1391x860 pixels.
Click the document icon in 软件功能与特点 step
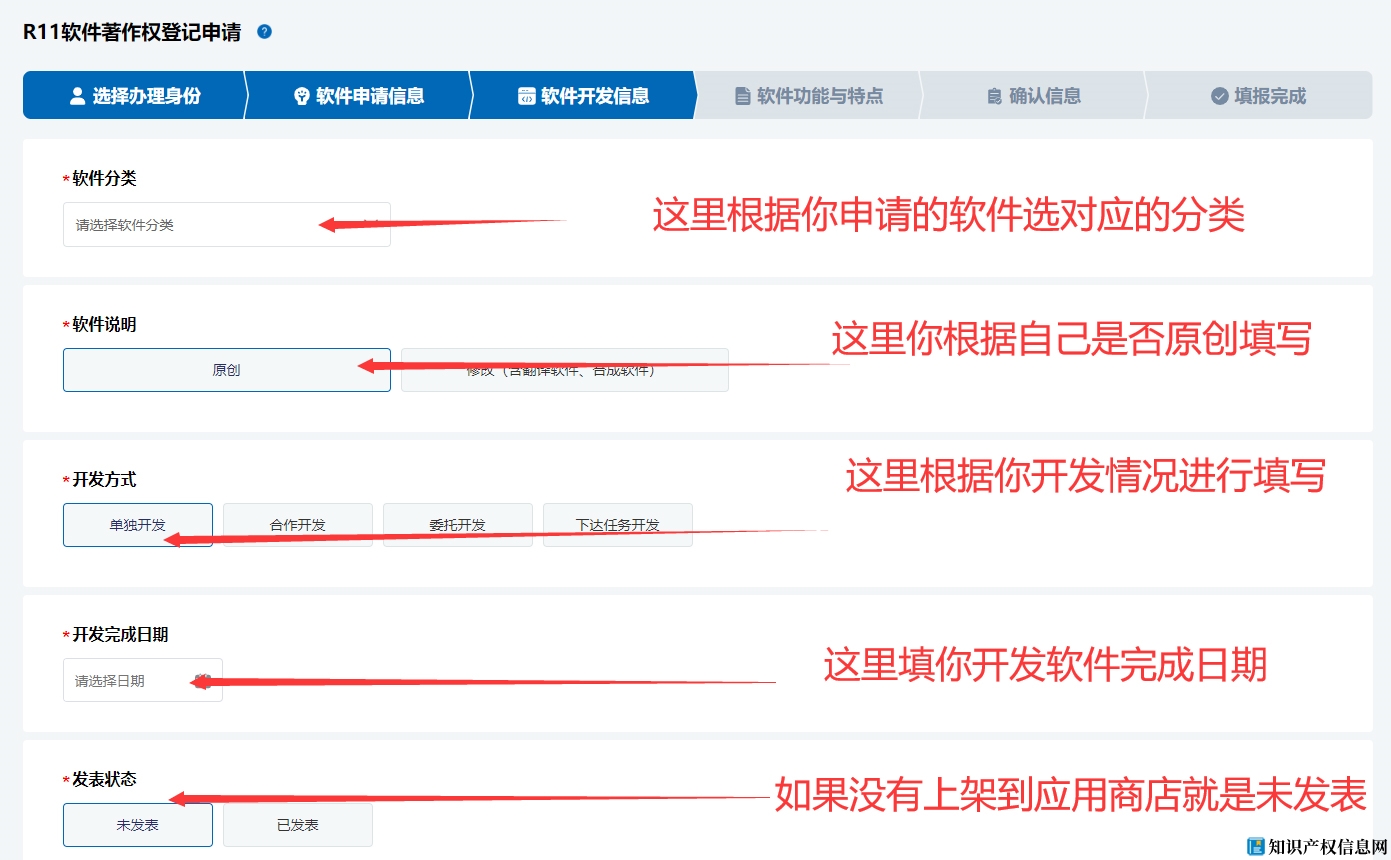pos(742,96)
